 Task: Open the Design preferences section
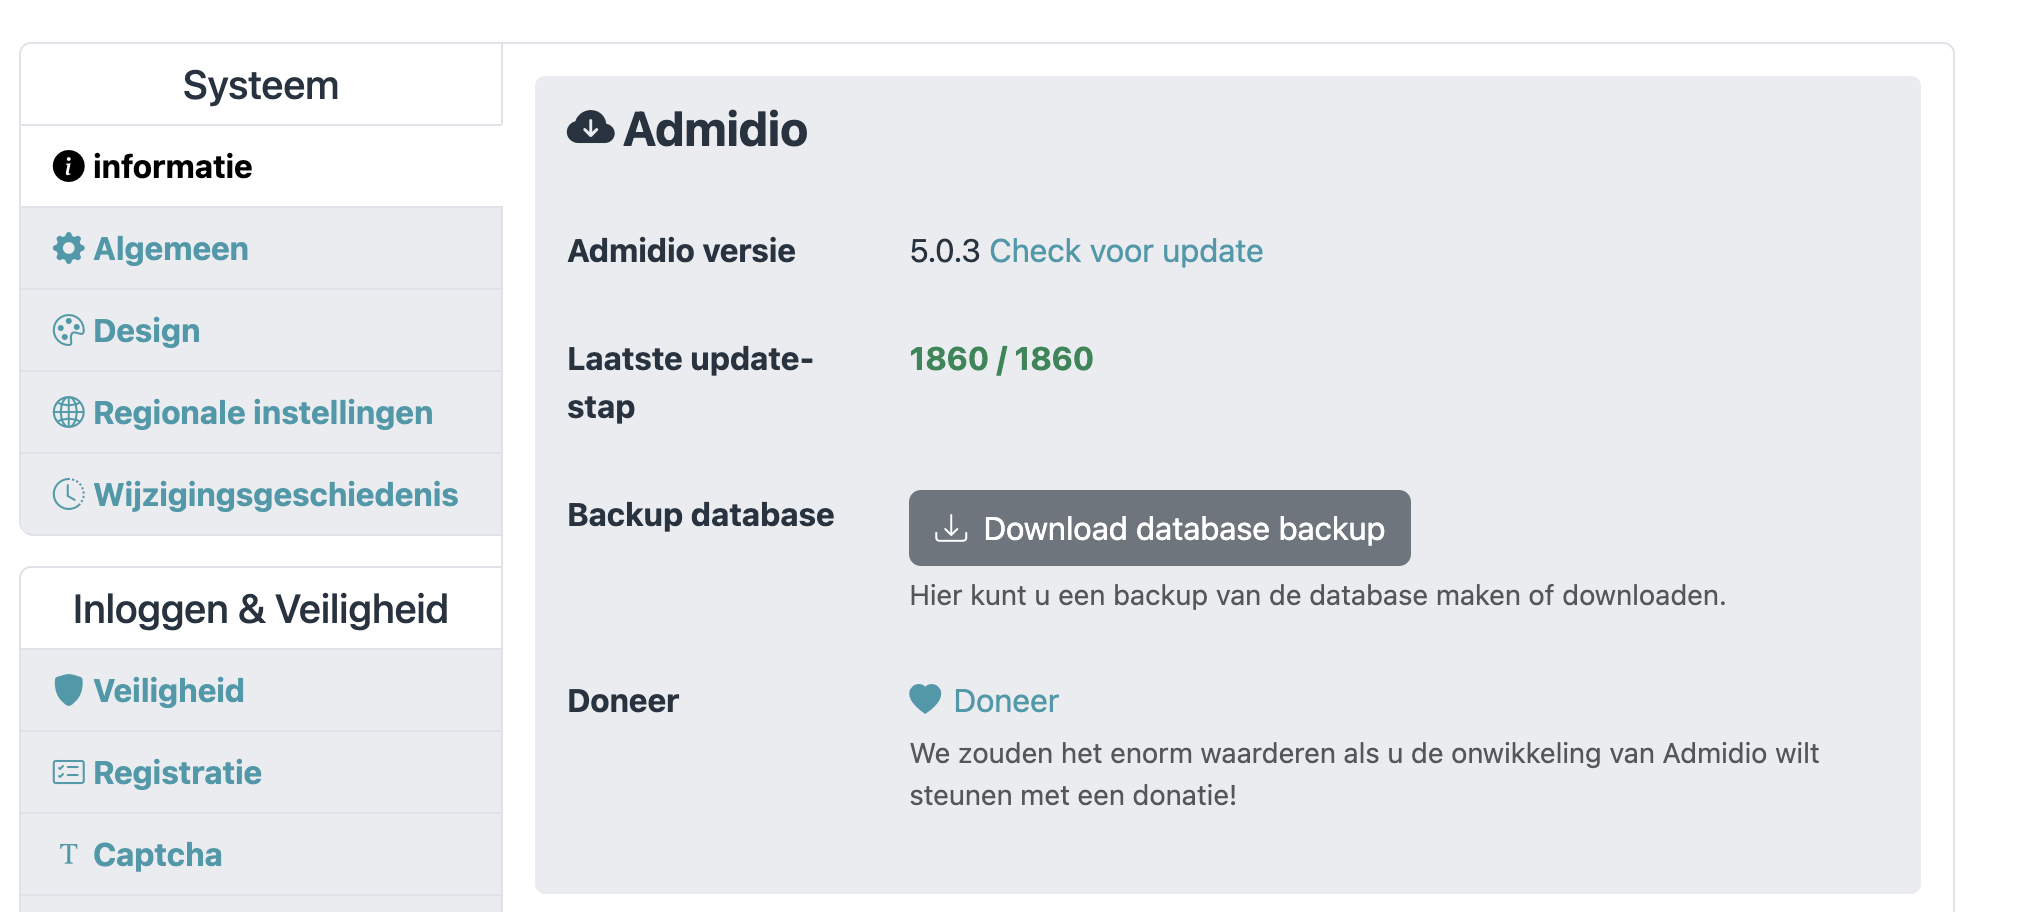pos(145,330)
